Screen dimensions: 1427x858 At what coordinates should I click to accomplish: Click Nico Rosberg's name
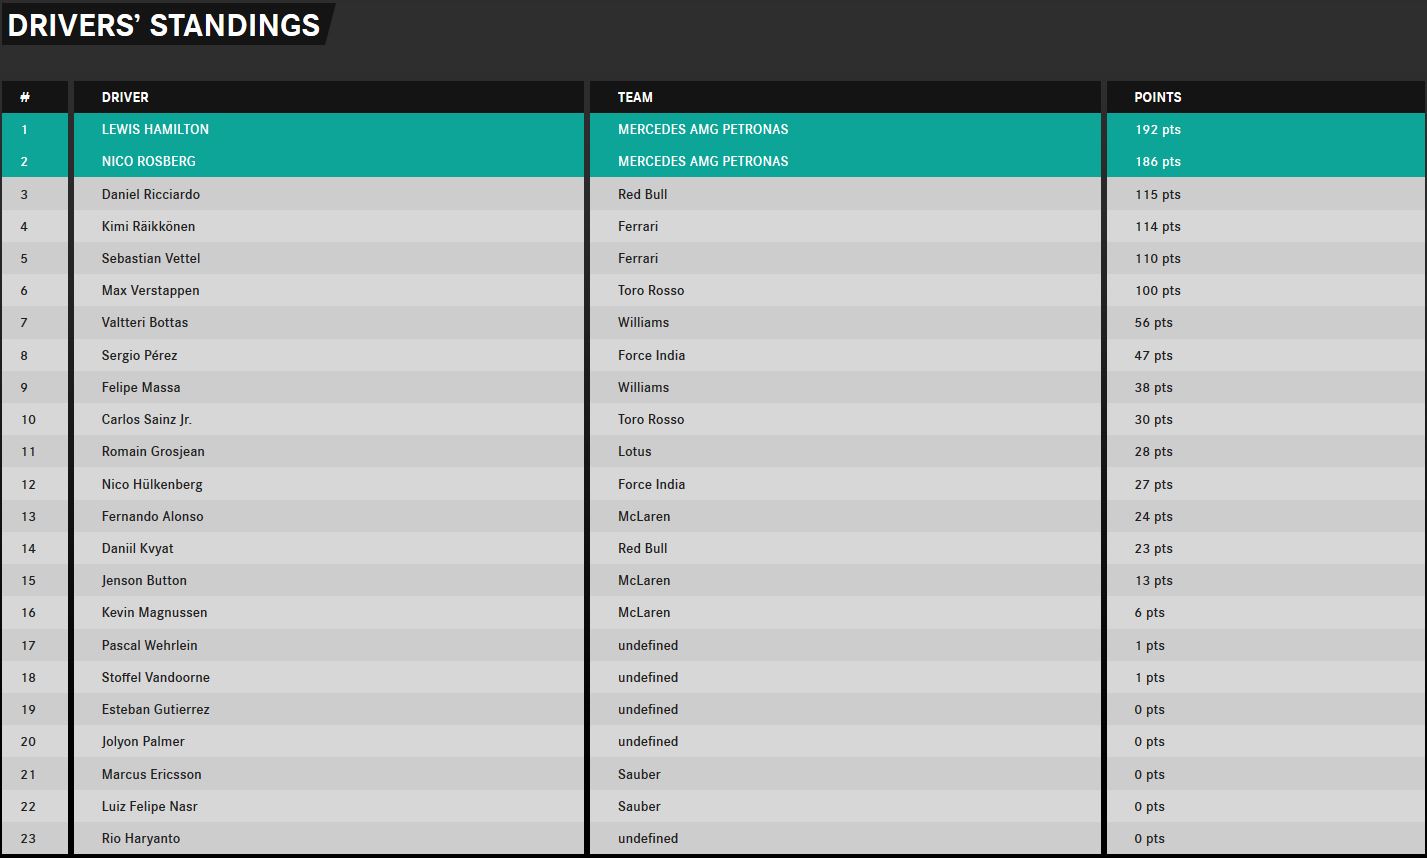pos(148,161)
